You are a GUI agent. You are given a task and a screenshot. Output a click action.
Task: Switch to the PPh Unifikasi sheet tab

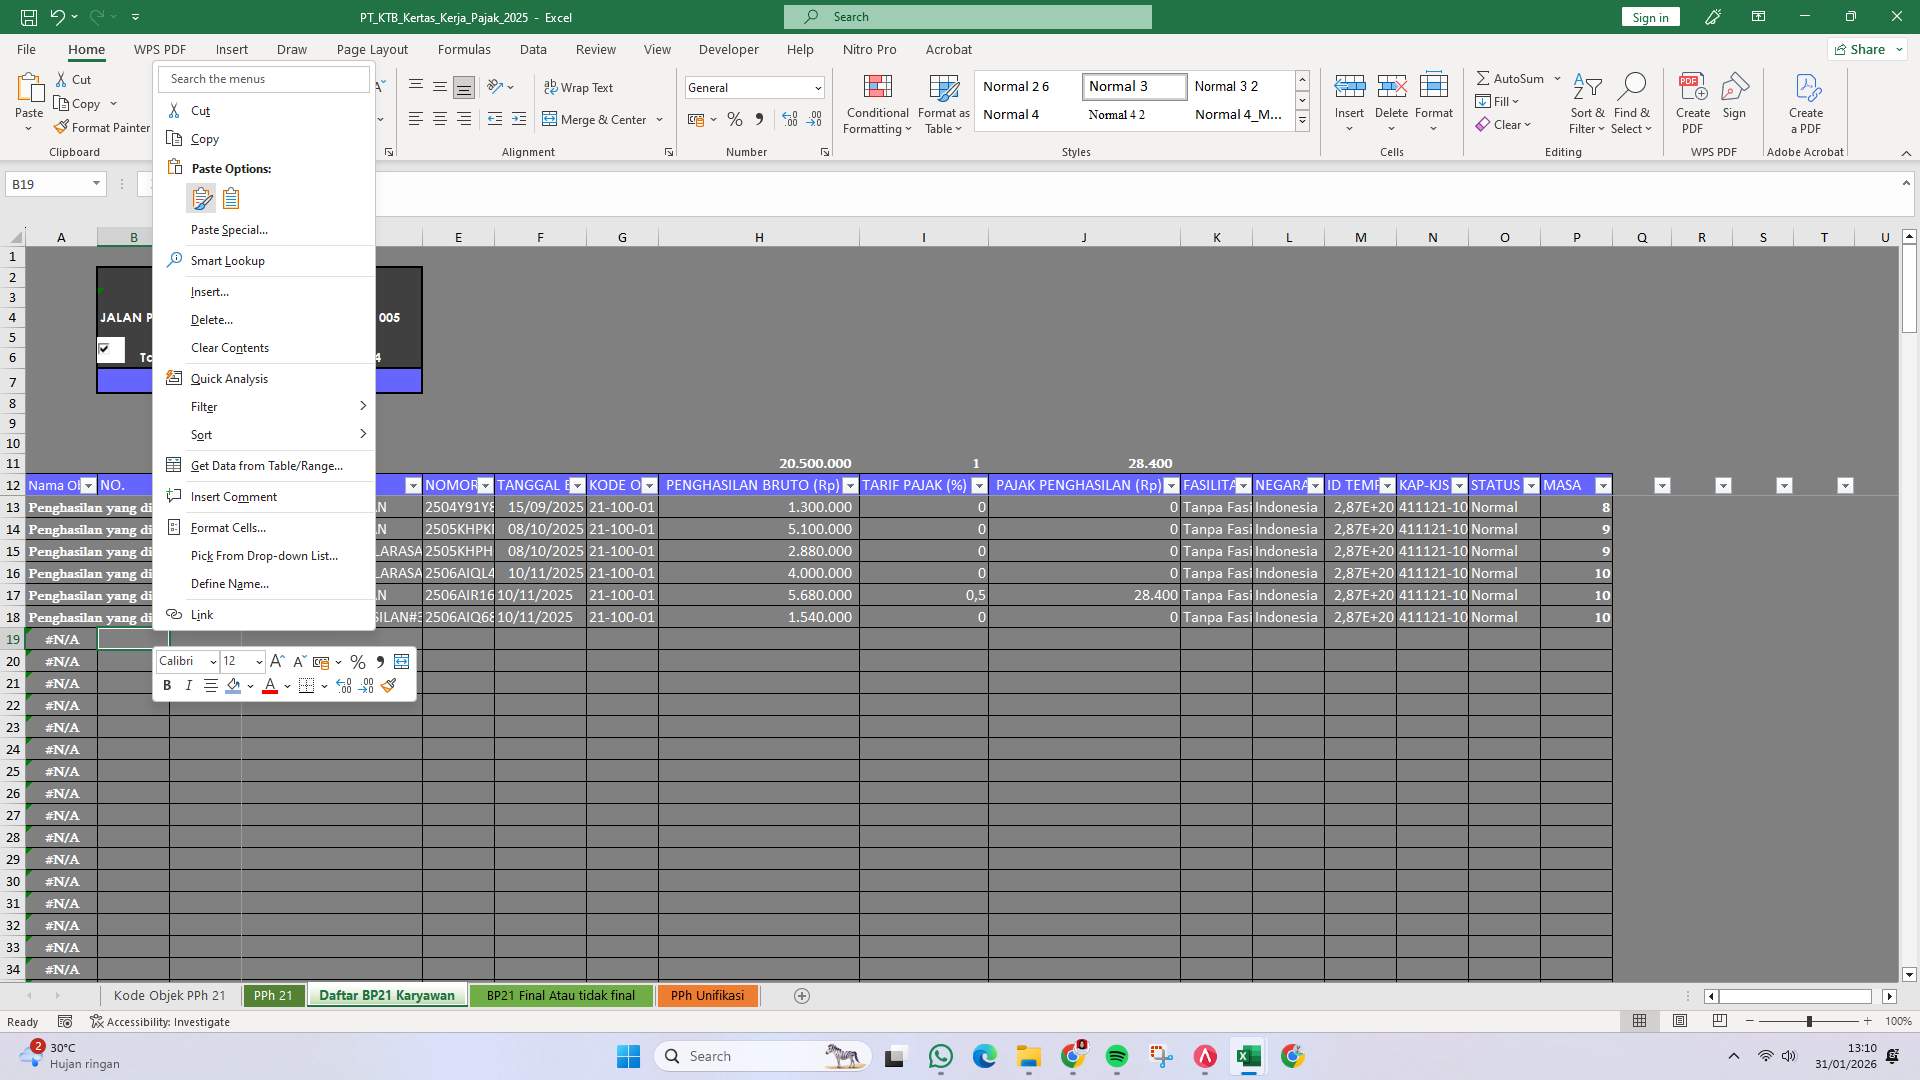tap(708, 995)
